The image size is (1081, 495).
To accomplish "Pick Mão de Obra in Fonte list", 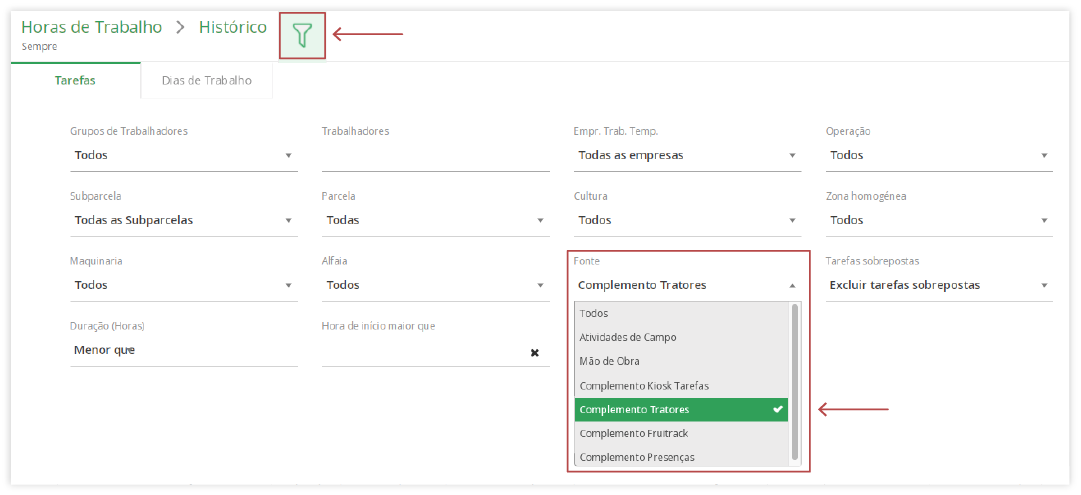I will click(681, 361).
